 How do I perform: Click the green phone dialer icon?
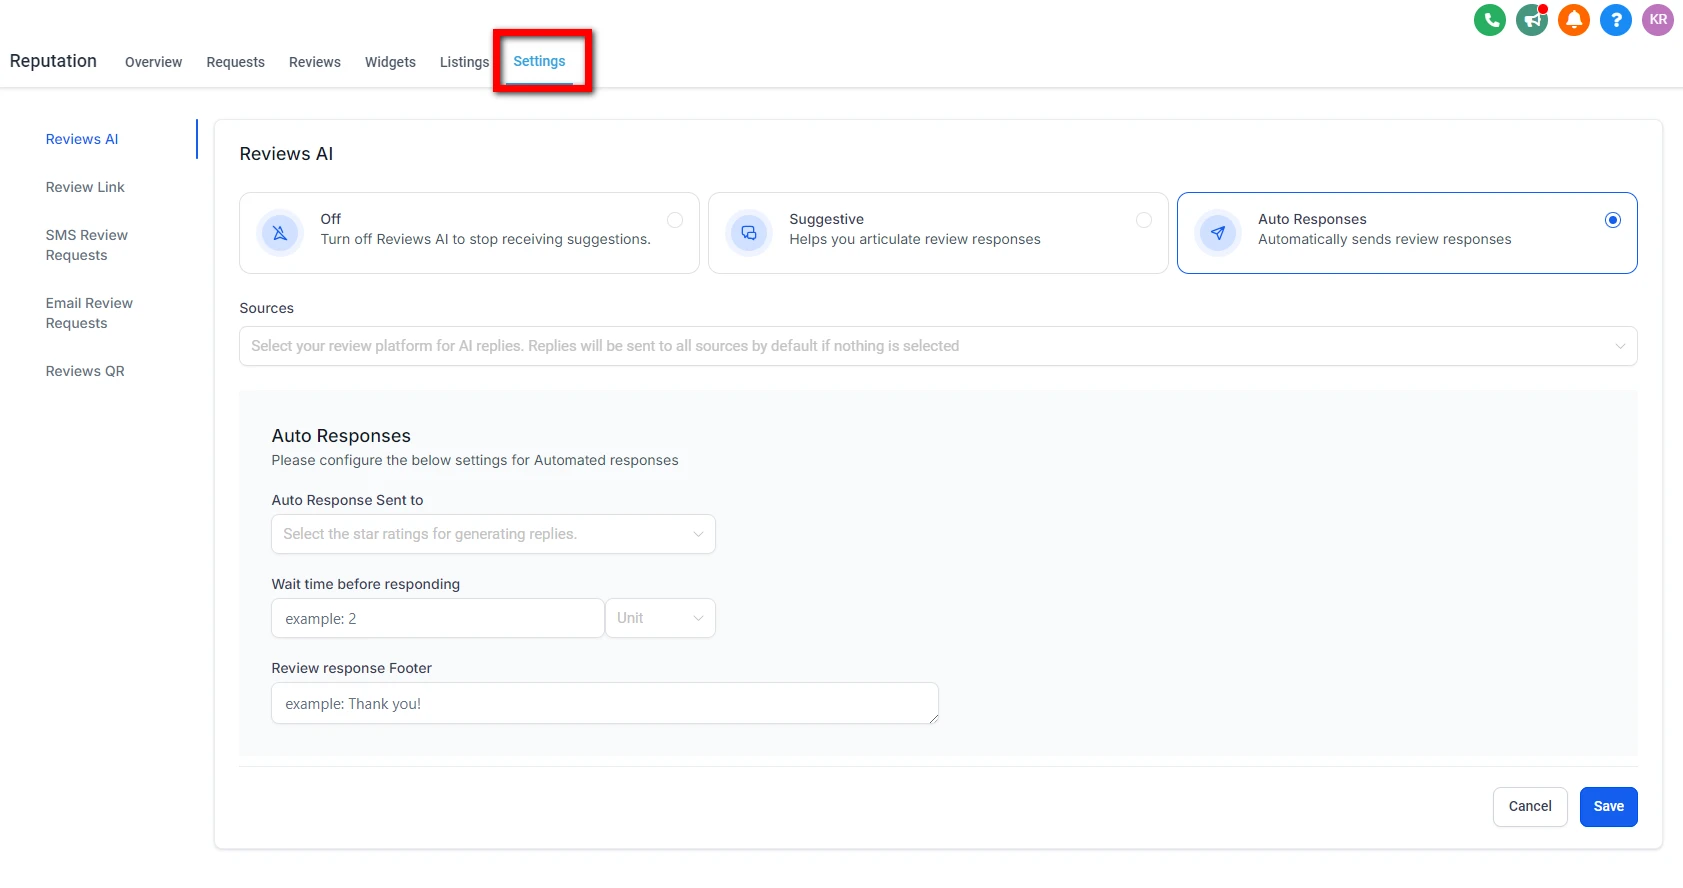(1490, 20)
